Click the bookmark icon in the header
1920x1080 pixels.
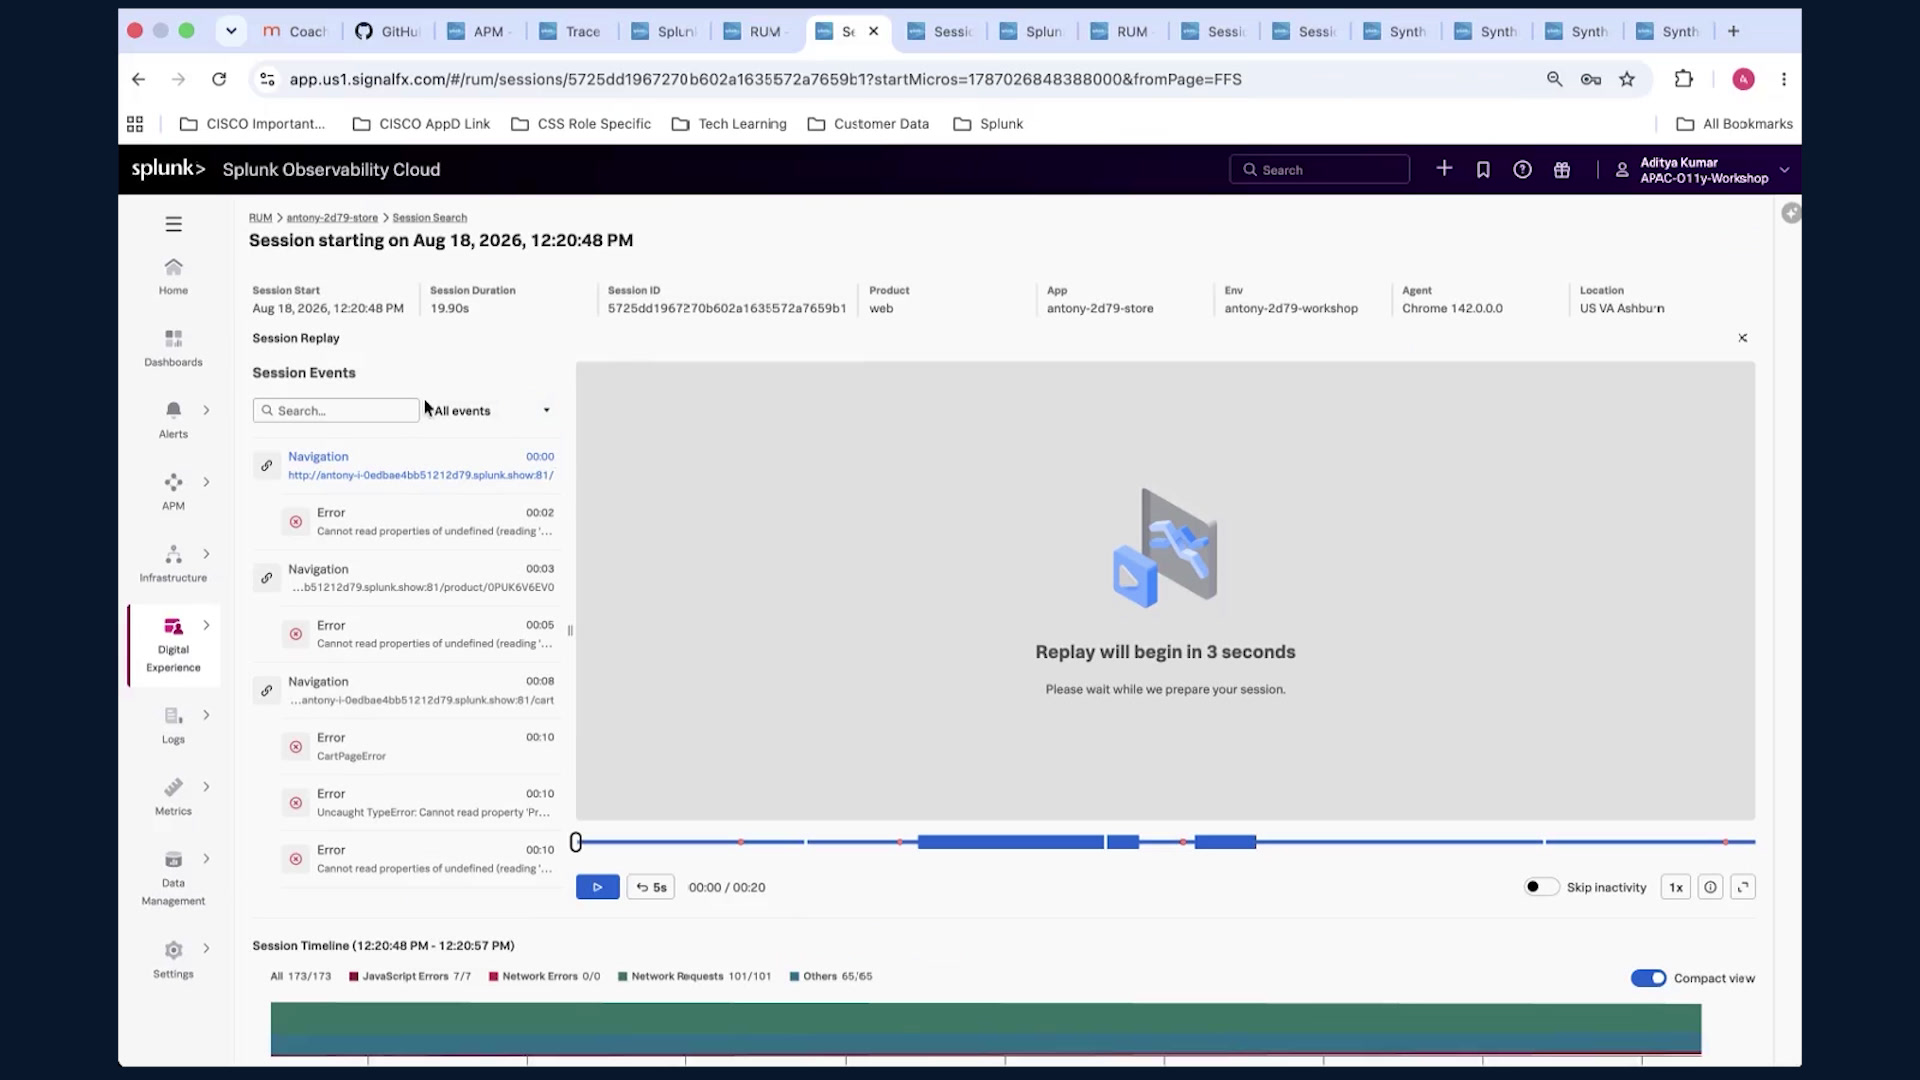[1483, 170]
